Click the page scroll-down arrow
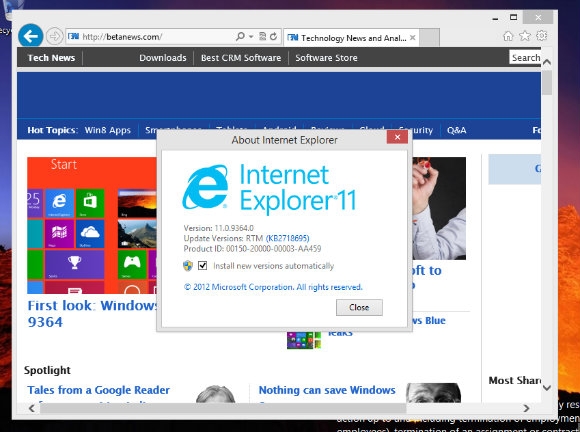Screen dimensions: 580x432 [547, 387]
